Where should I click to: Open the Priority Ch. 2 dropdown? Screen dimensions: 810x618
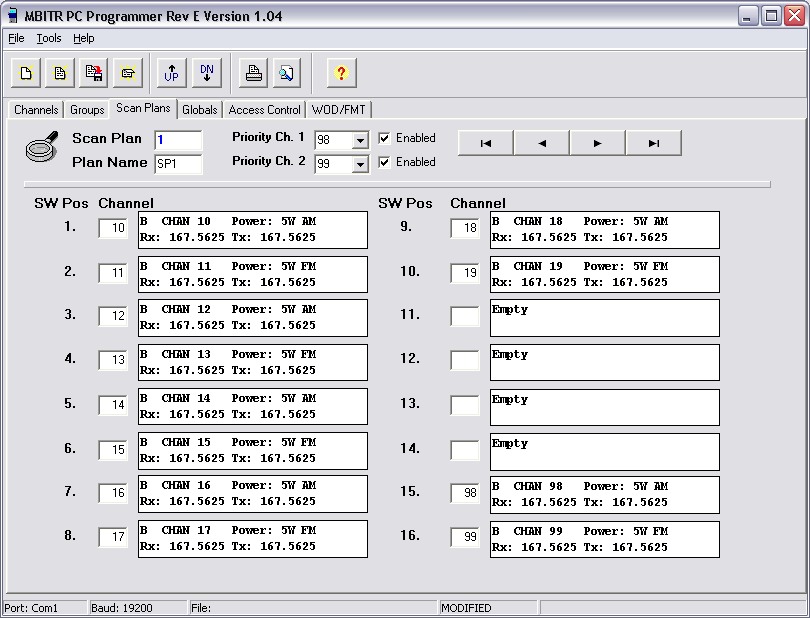click(360, 165)
